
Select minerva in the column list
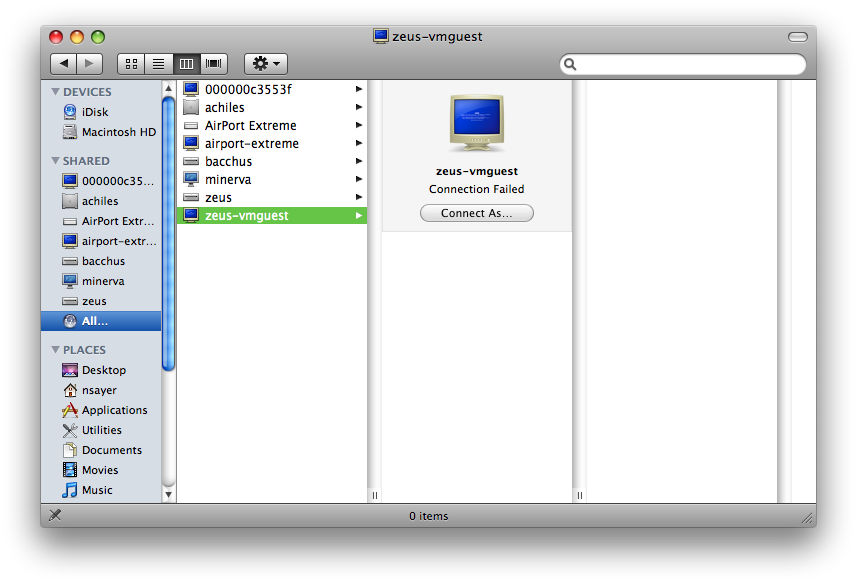(272, 179)
